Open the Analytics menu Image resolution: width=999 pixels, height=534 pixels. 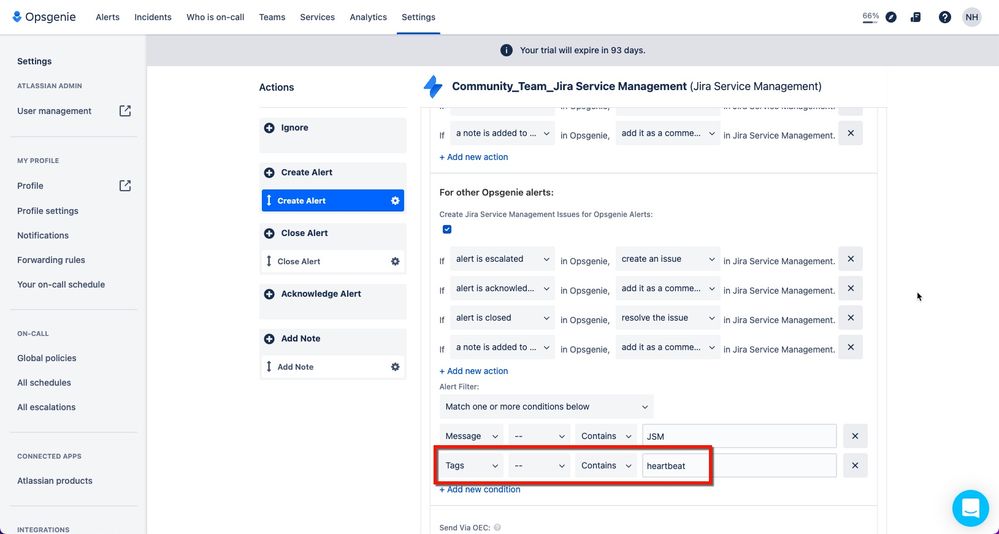tap(368, 17)
